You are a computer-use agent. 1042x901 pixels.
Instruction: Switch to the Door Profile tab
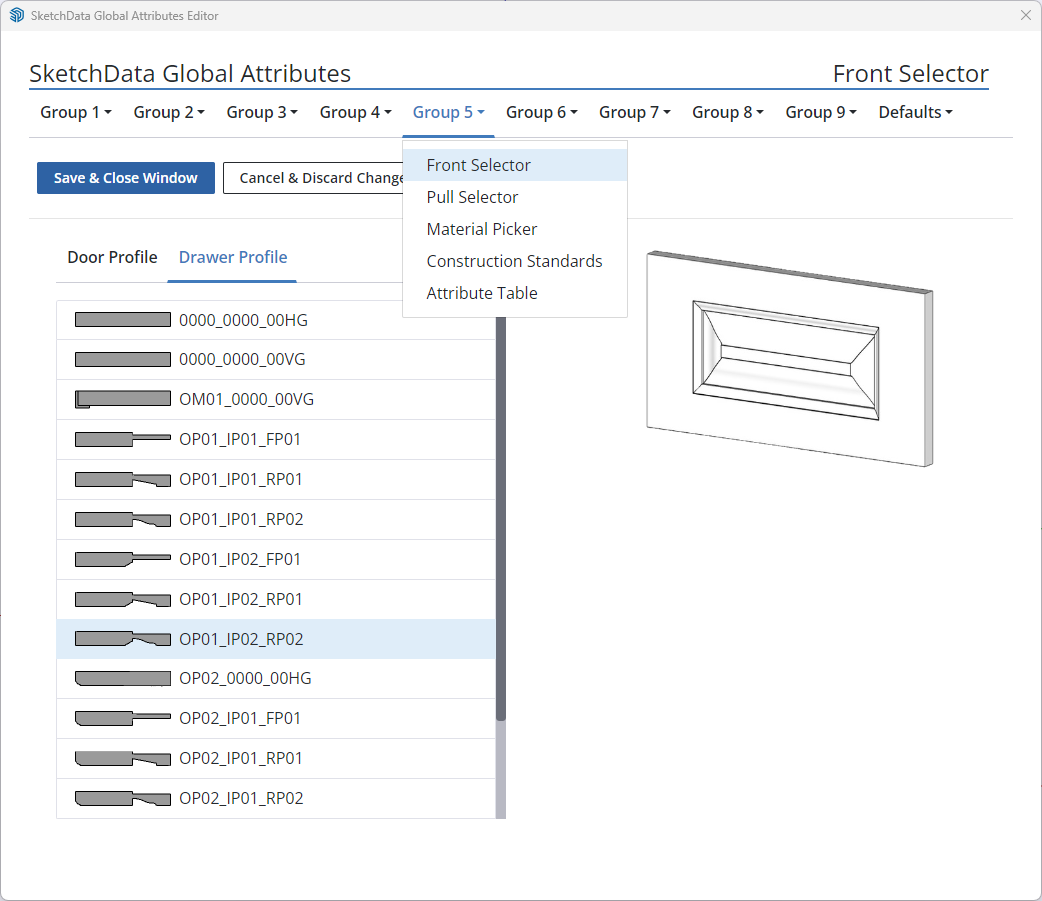click(x=112, y=257)
